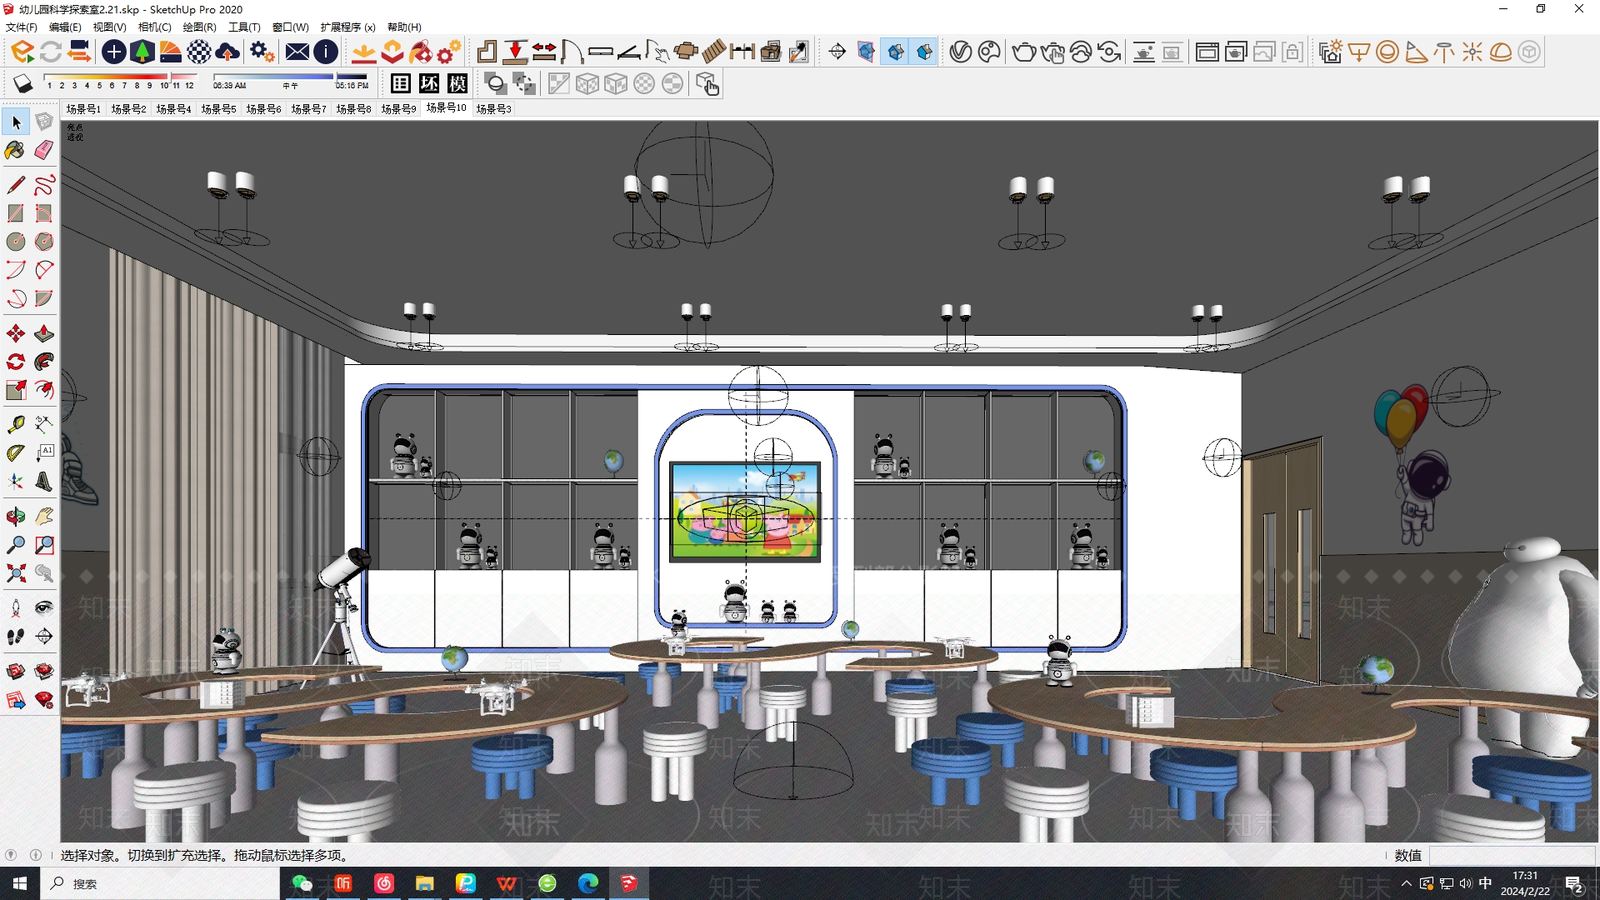Activate the Paint Bucket tool
Image resolution: width=1600 pixels, height=900 pixels.
16,150
